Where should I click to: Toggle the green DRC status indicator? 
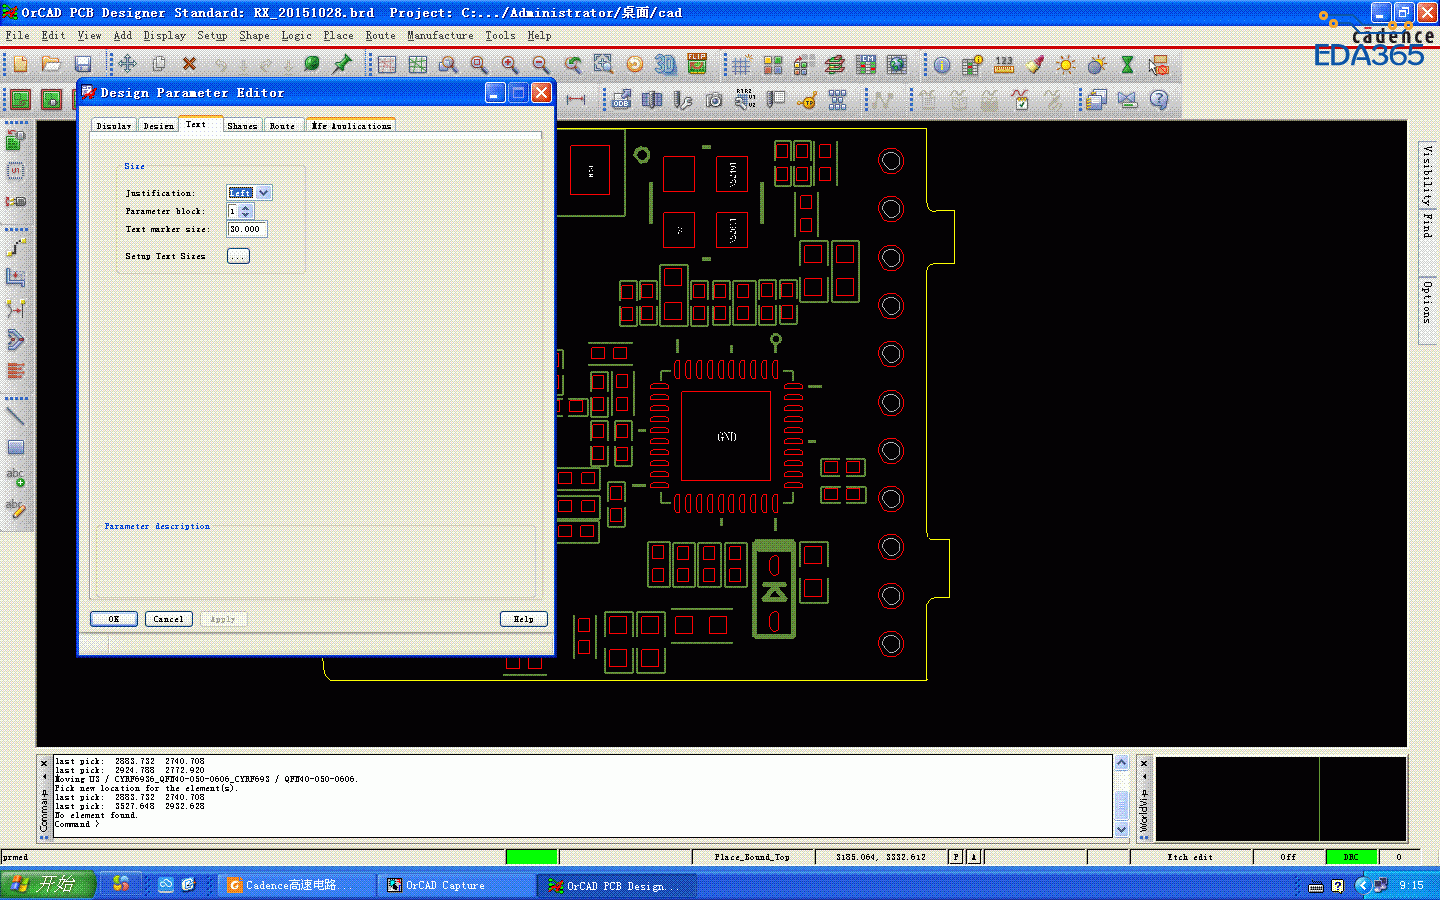tap(1351, 857)
